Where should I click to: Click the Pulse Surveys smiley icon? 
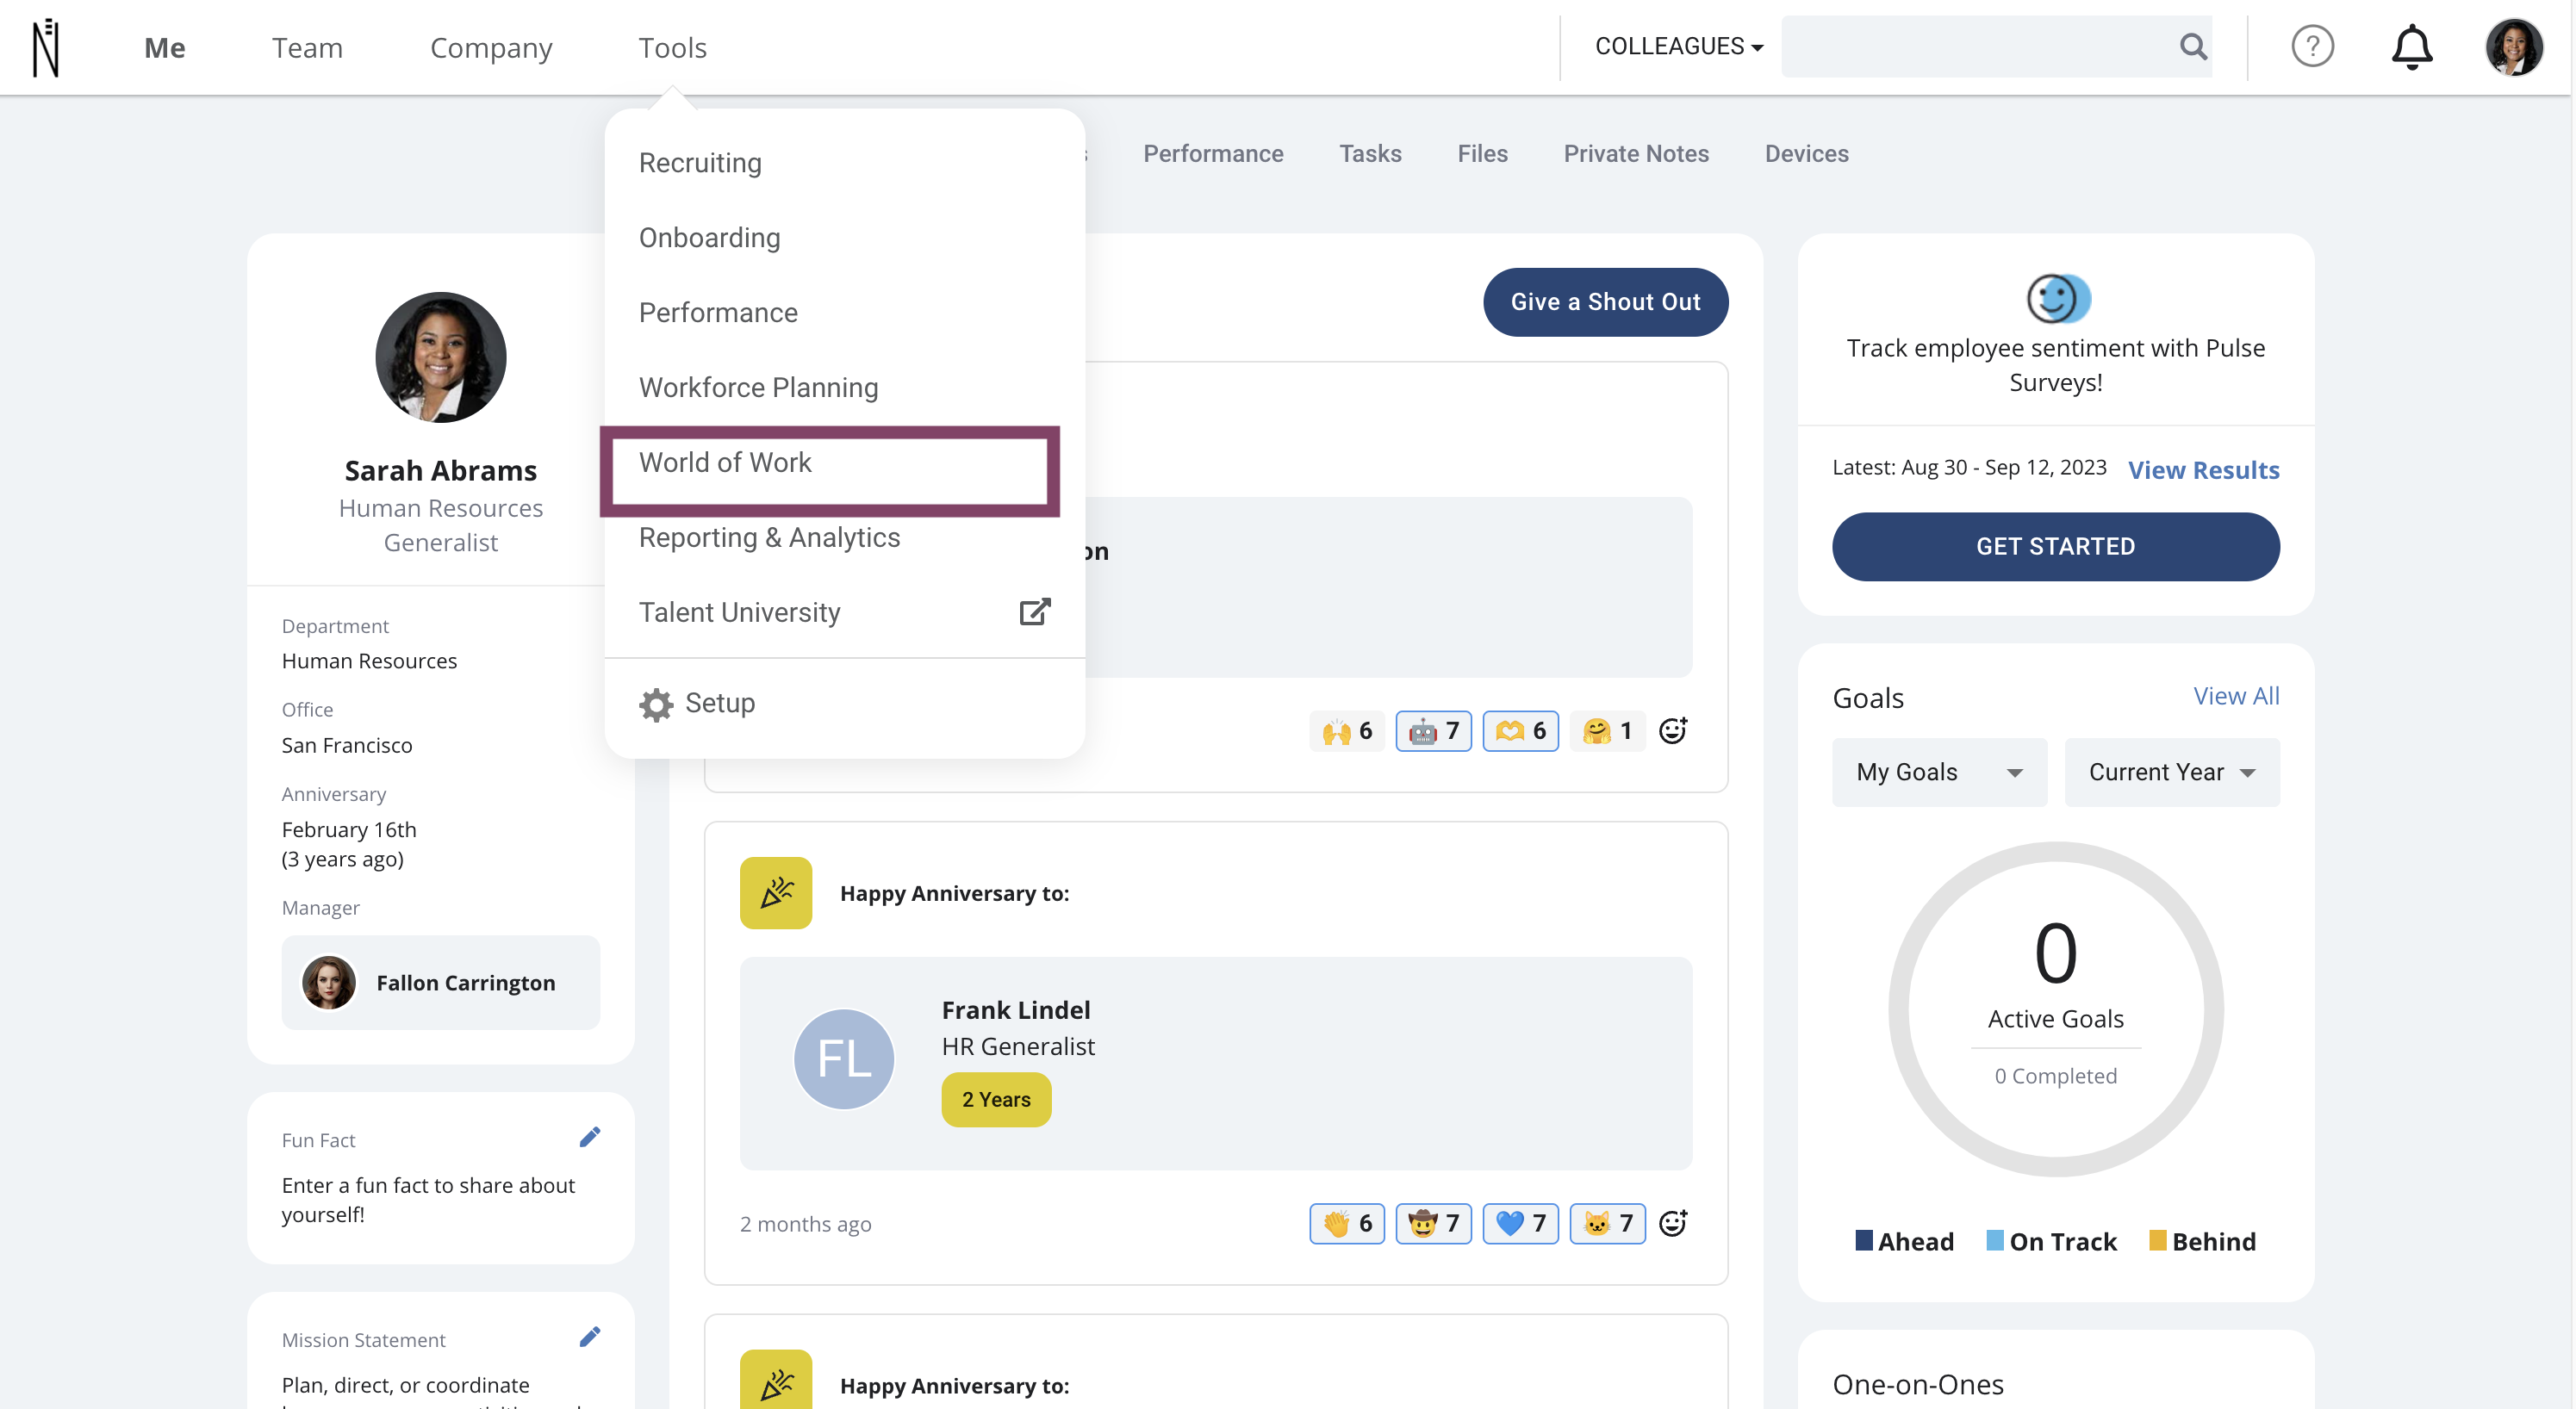[2057, 299]
